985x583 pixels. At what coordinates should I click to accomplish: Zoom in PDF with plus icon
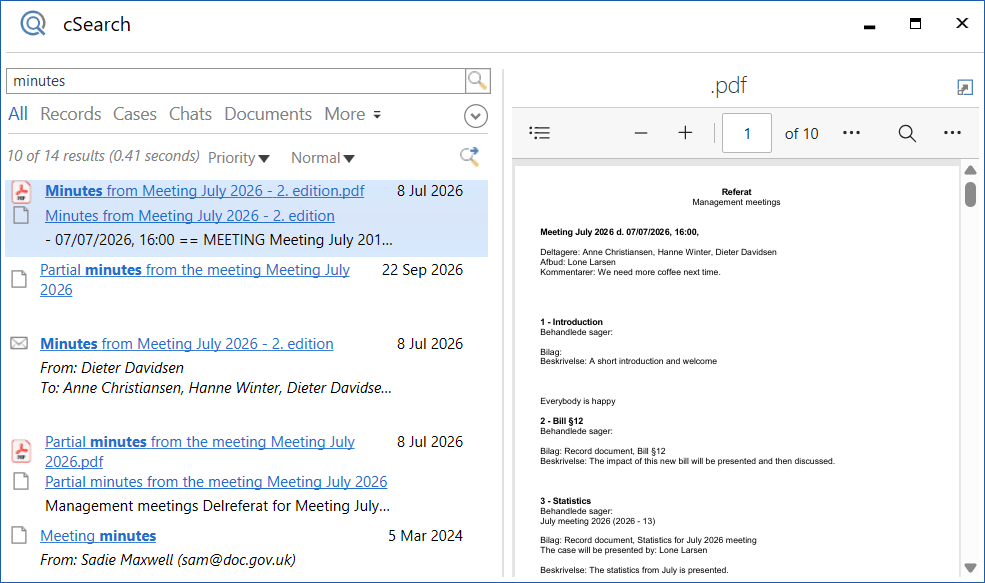(685, 133)
